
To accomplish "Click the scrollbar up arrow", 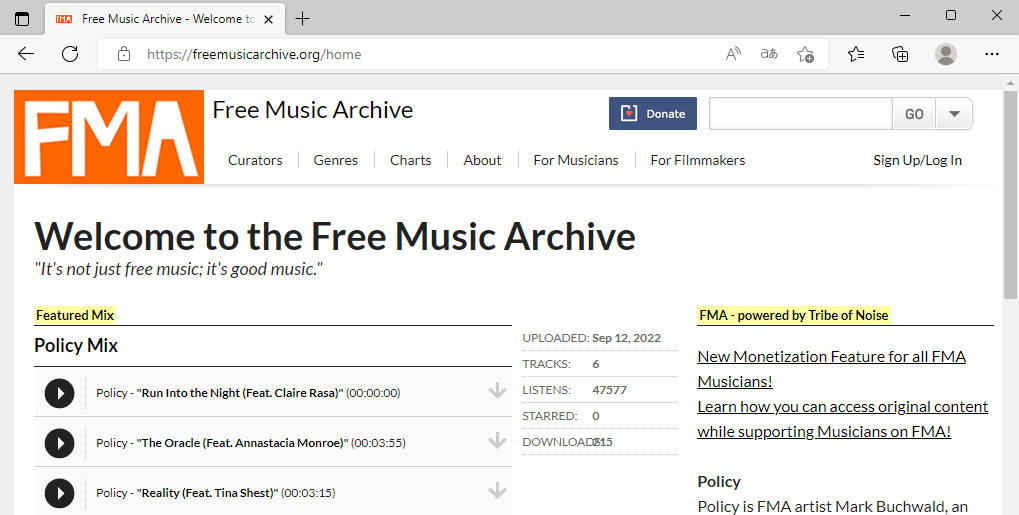I will point(1010,83).
